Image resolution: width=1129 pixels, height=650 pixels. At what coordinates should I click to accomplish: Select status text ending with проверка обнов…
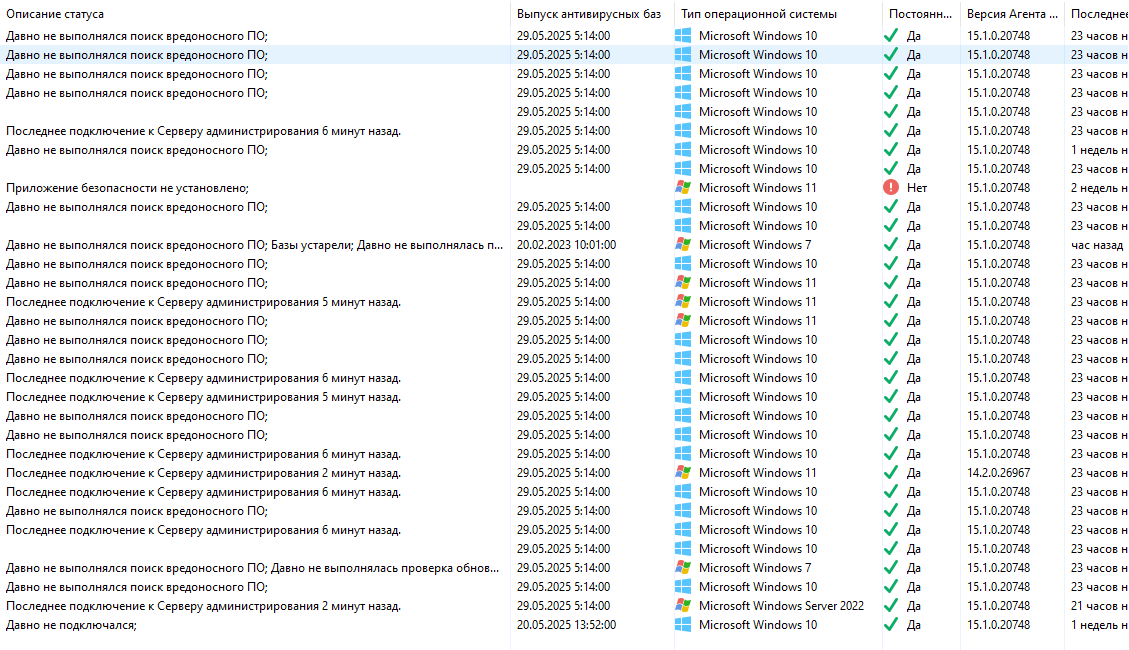tap(252, 568)
